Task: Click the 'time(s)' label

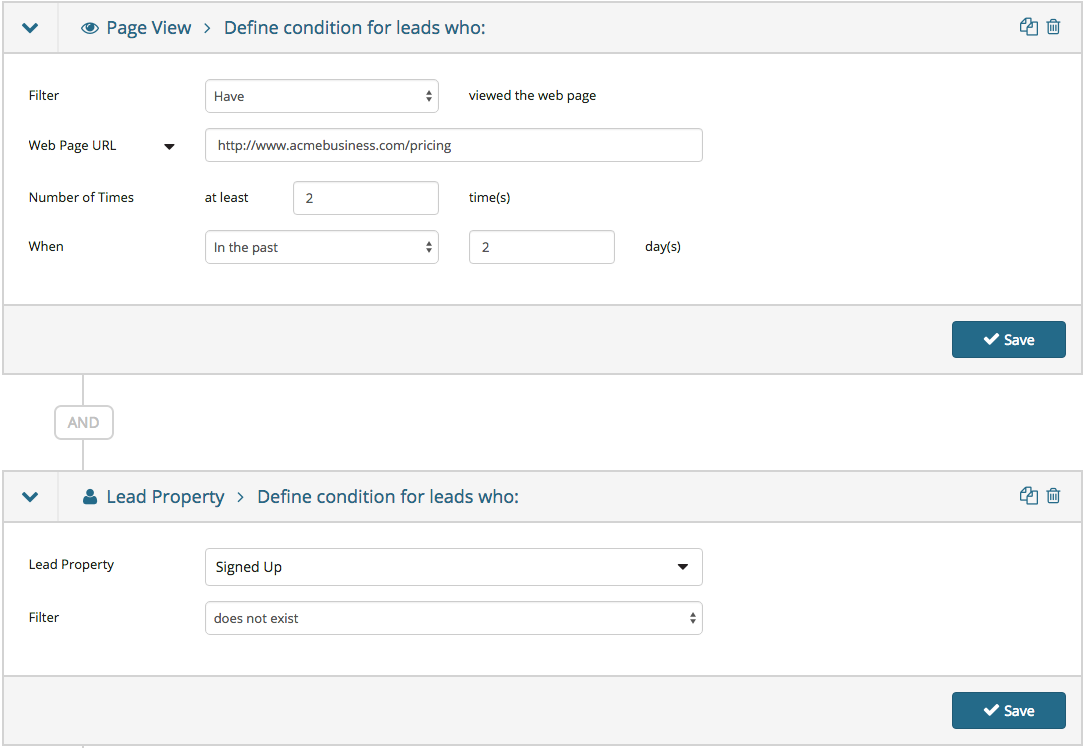Action: coord(490,198)
